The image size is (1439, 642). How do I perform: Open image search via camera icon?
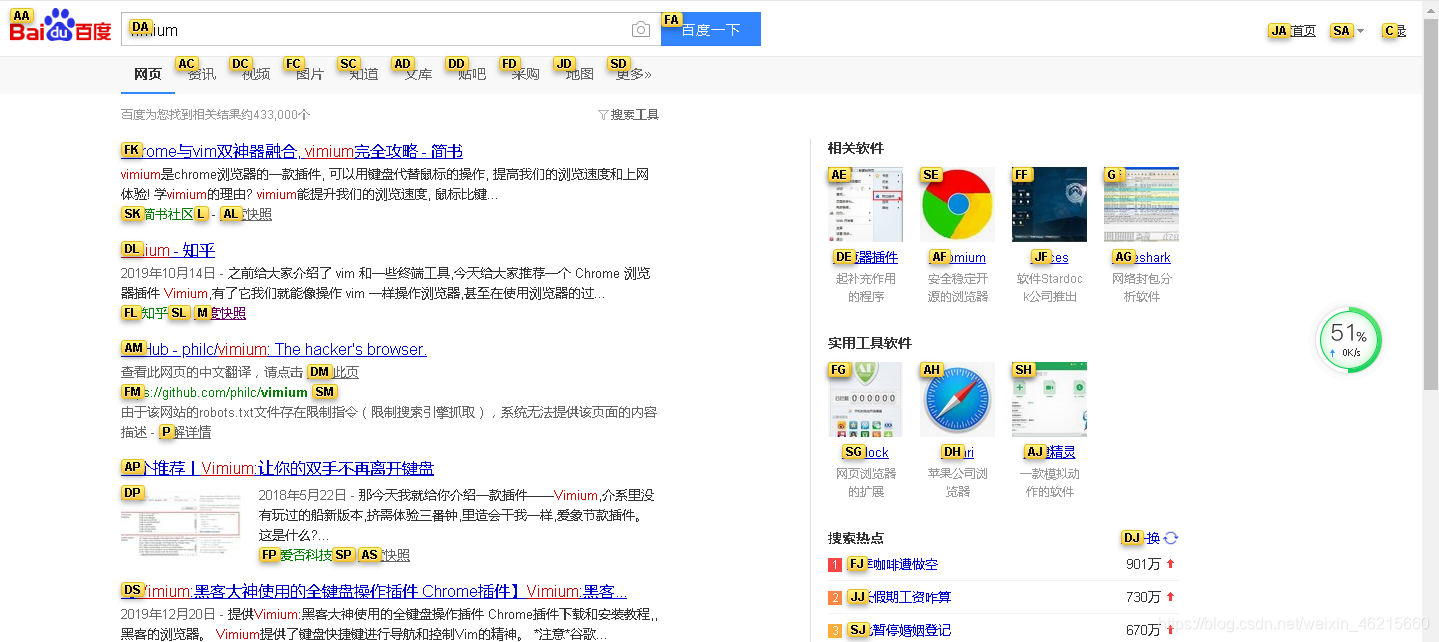click(x=641, y=30)
